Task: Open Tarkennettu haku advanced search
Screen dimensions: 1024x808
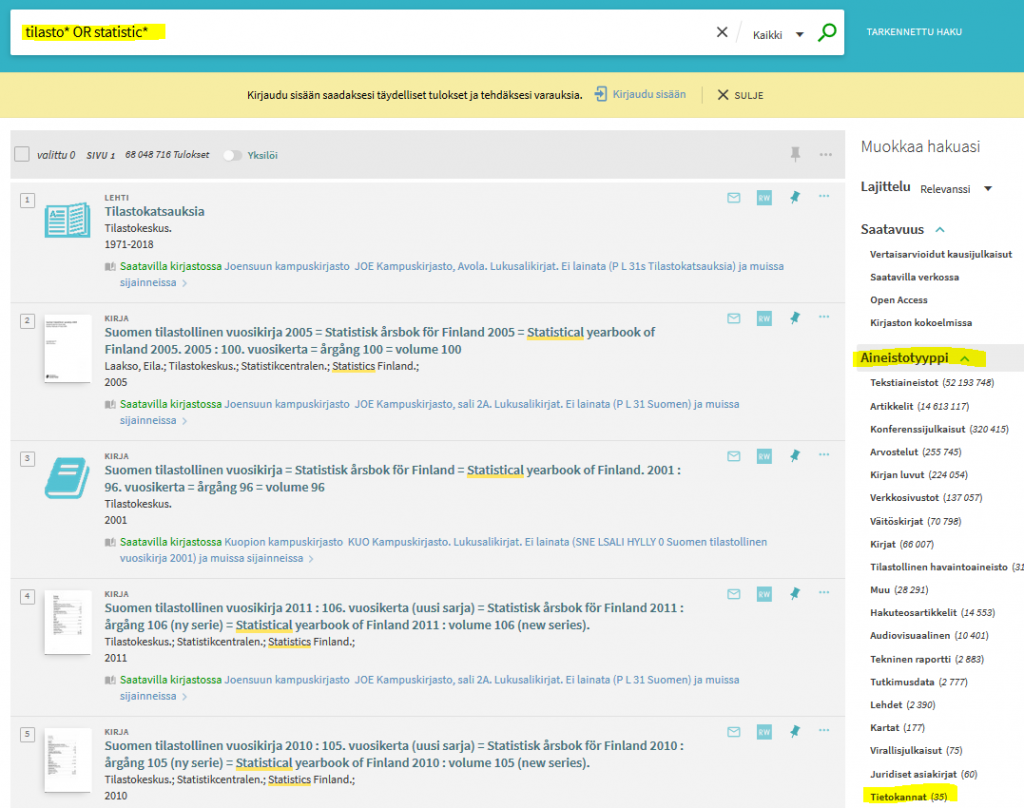Action: point(914,31)
